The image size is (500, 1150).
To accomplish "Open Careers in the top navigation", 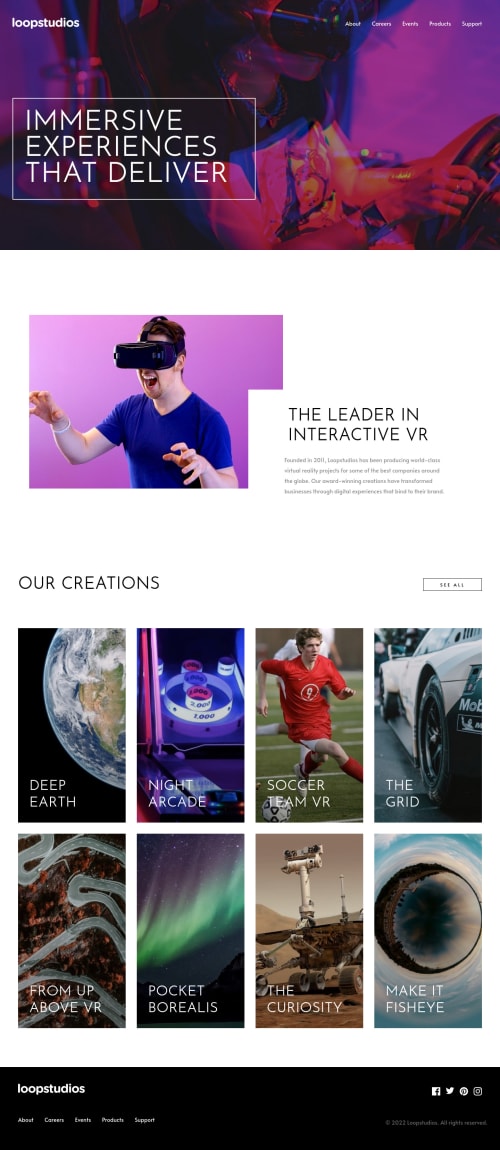I will pos(381,23).
